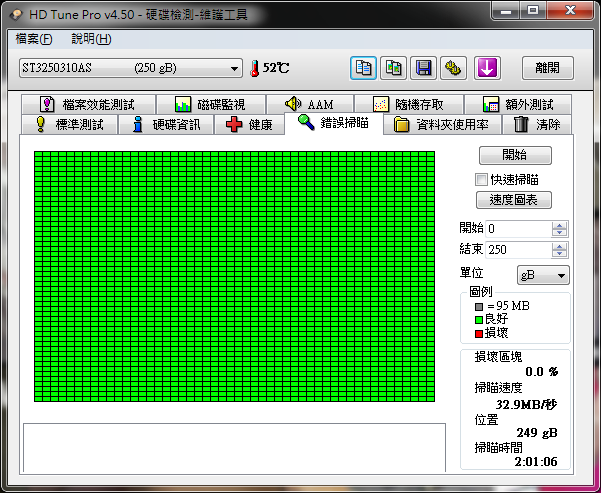
Task: Click the green magnifier icon on 錯誤掃瞄 tab
Action: (x=305, y=122)
